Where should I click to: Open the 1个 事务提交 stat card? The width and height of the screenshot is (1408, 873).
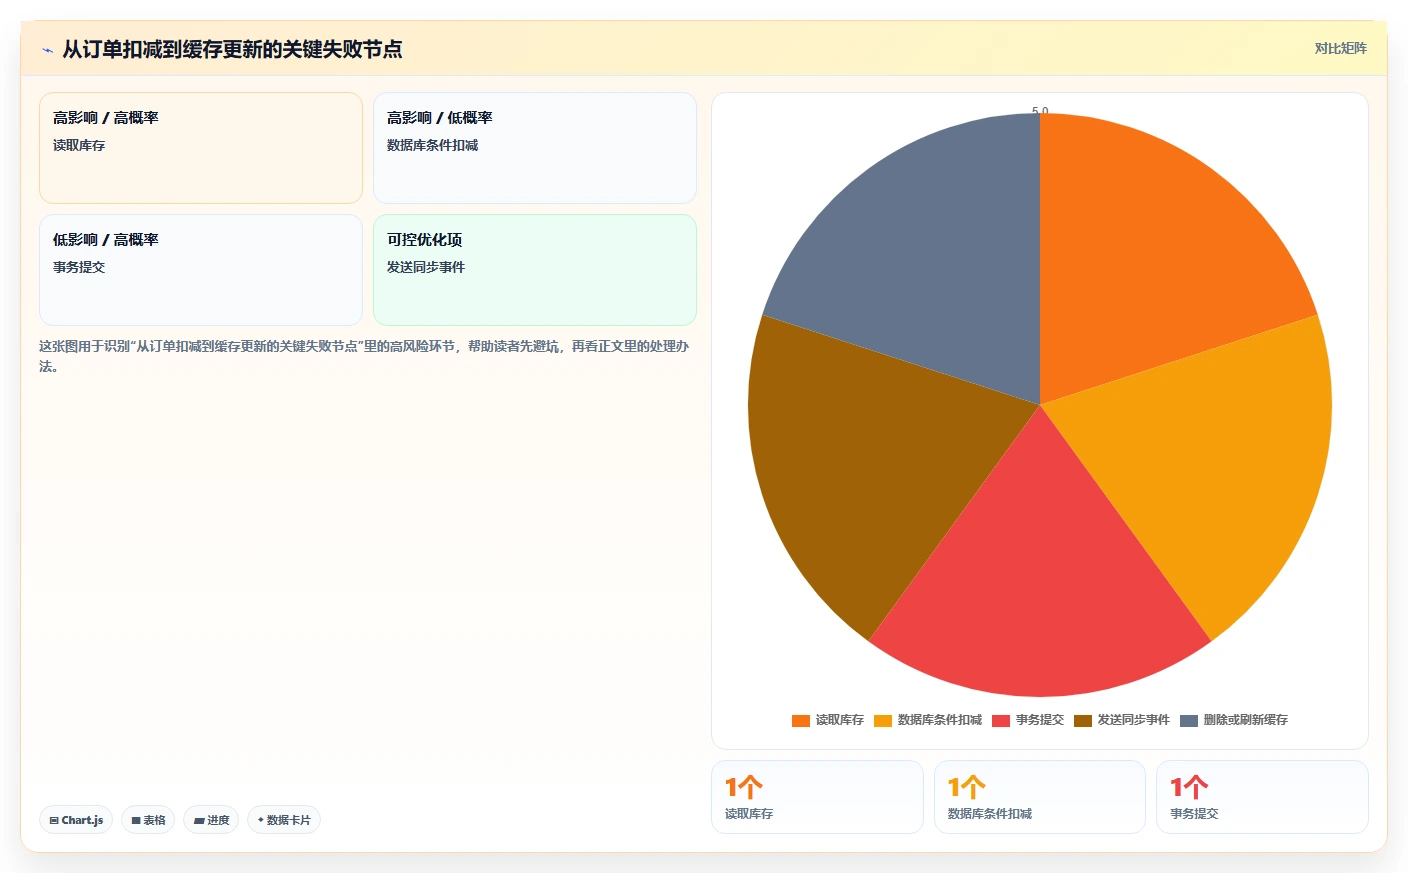(x=1262, y=797)
